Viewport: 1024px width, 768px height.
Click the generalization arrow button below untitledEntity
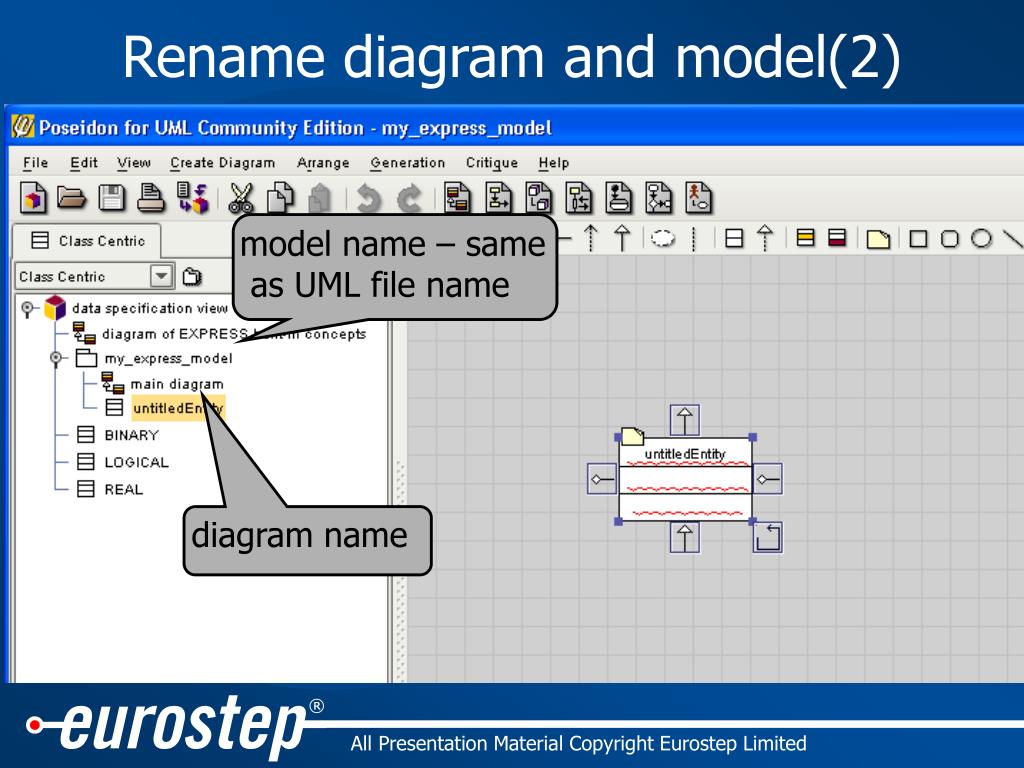tap(684, 537)
